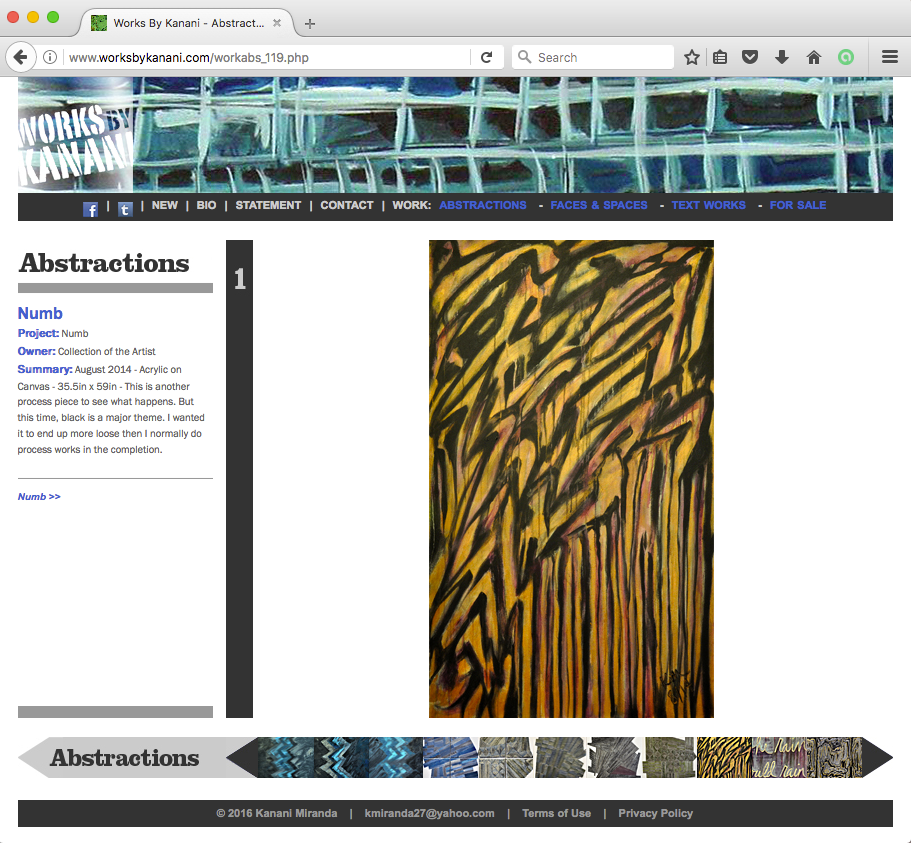
Task: Reload the page with the refresh icon
Action: 487,58
